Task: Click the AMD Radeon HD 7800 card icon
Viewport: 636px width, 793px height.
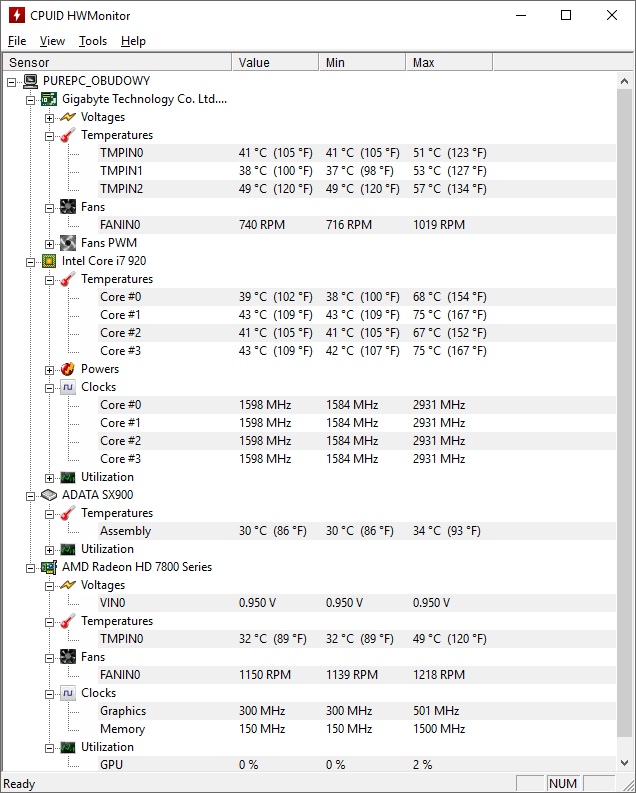Action: (x=48, y=567)
